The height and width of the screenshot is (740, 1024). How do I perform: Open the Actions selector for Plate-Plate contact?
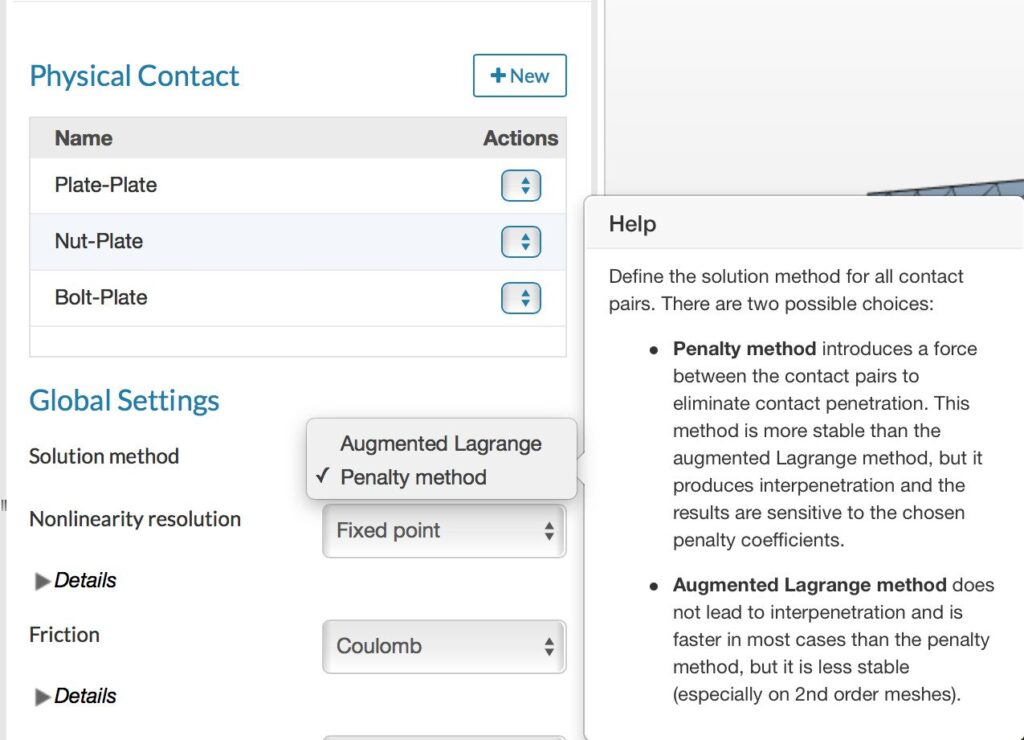(x=520, y=185)
